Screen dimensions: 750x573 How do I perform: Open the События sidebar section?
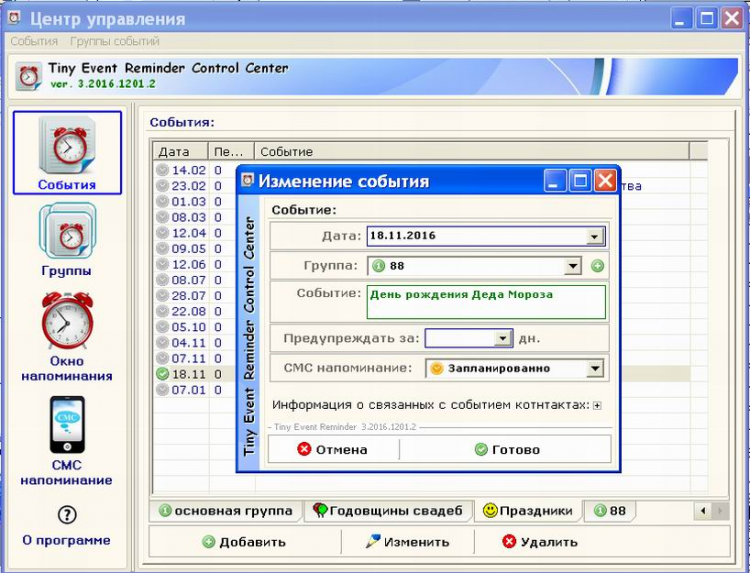click(x=67, y=153)
